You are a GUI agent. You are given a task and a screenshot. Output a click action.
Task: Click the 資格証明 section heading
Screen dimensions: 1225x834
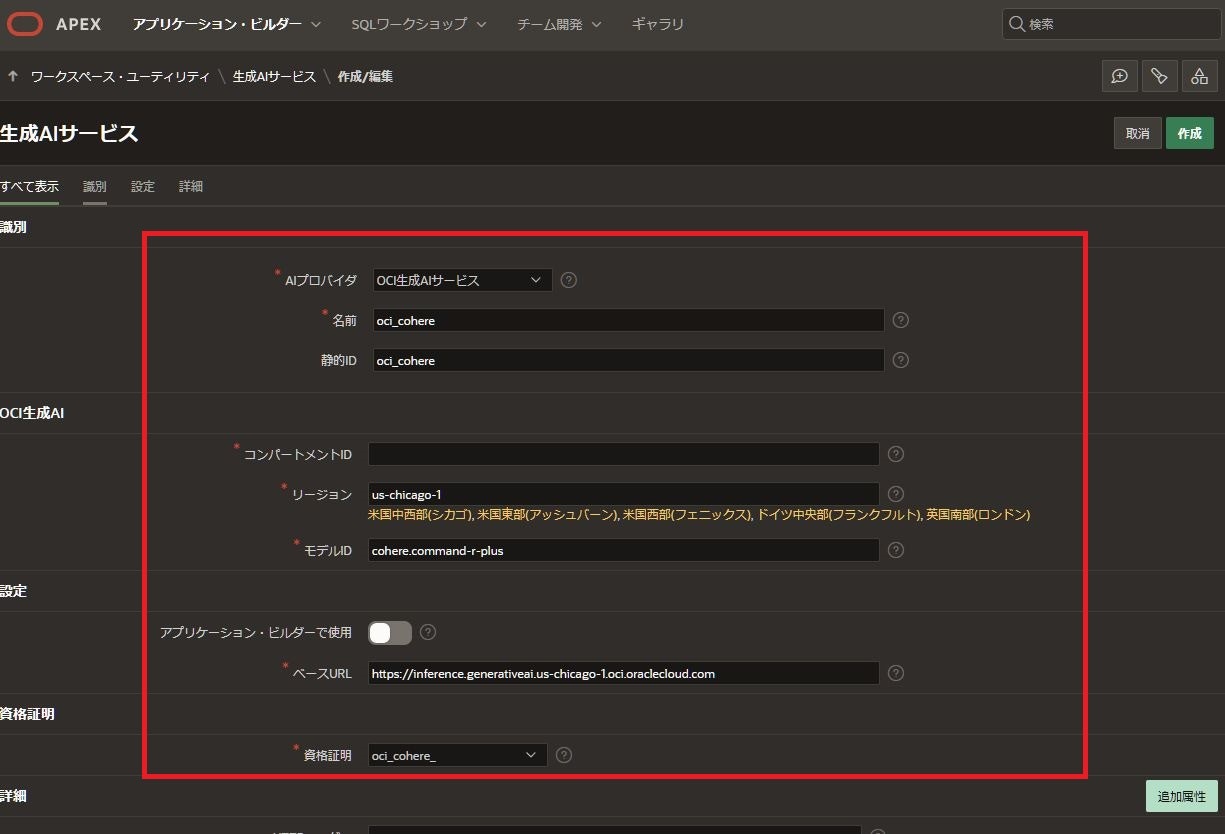point(27,714)
